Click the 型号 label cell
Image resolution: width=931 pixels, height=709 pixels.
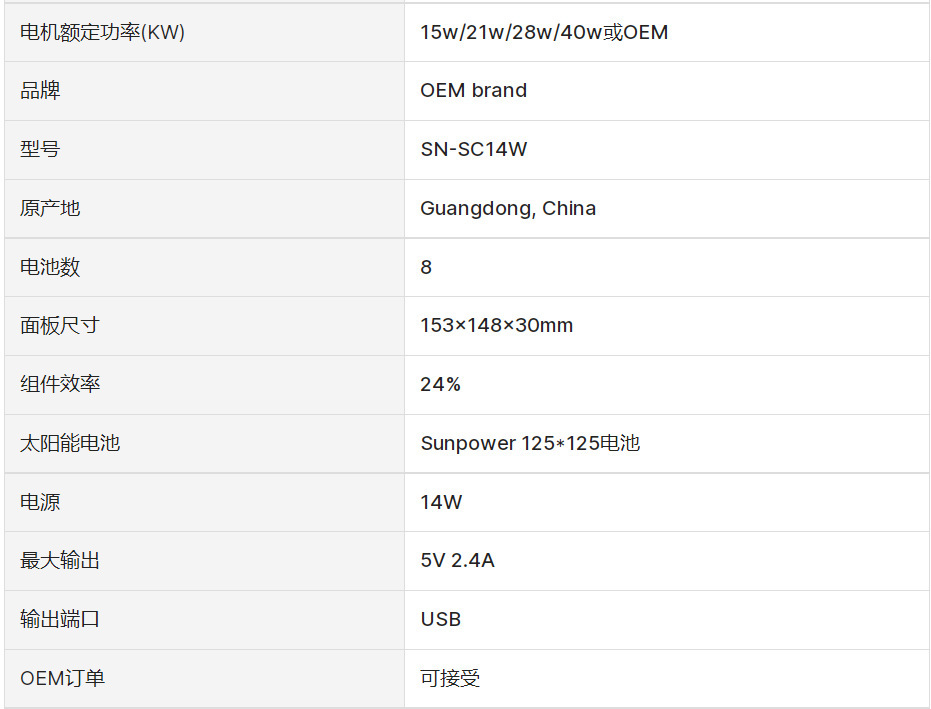coord(40,149)
